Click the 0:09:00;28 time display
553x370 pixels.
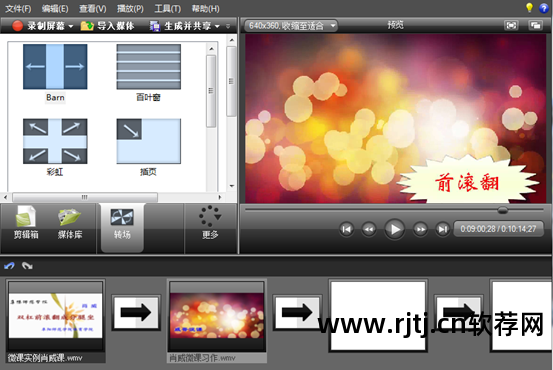point(498,229)
